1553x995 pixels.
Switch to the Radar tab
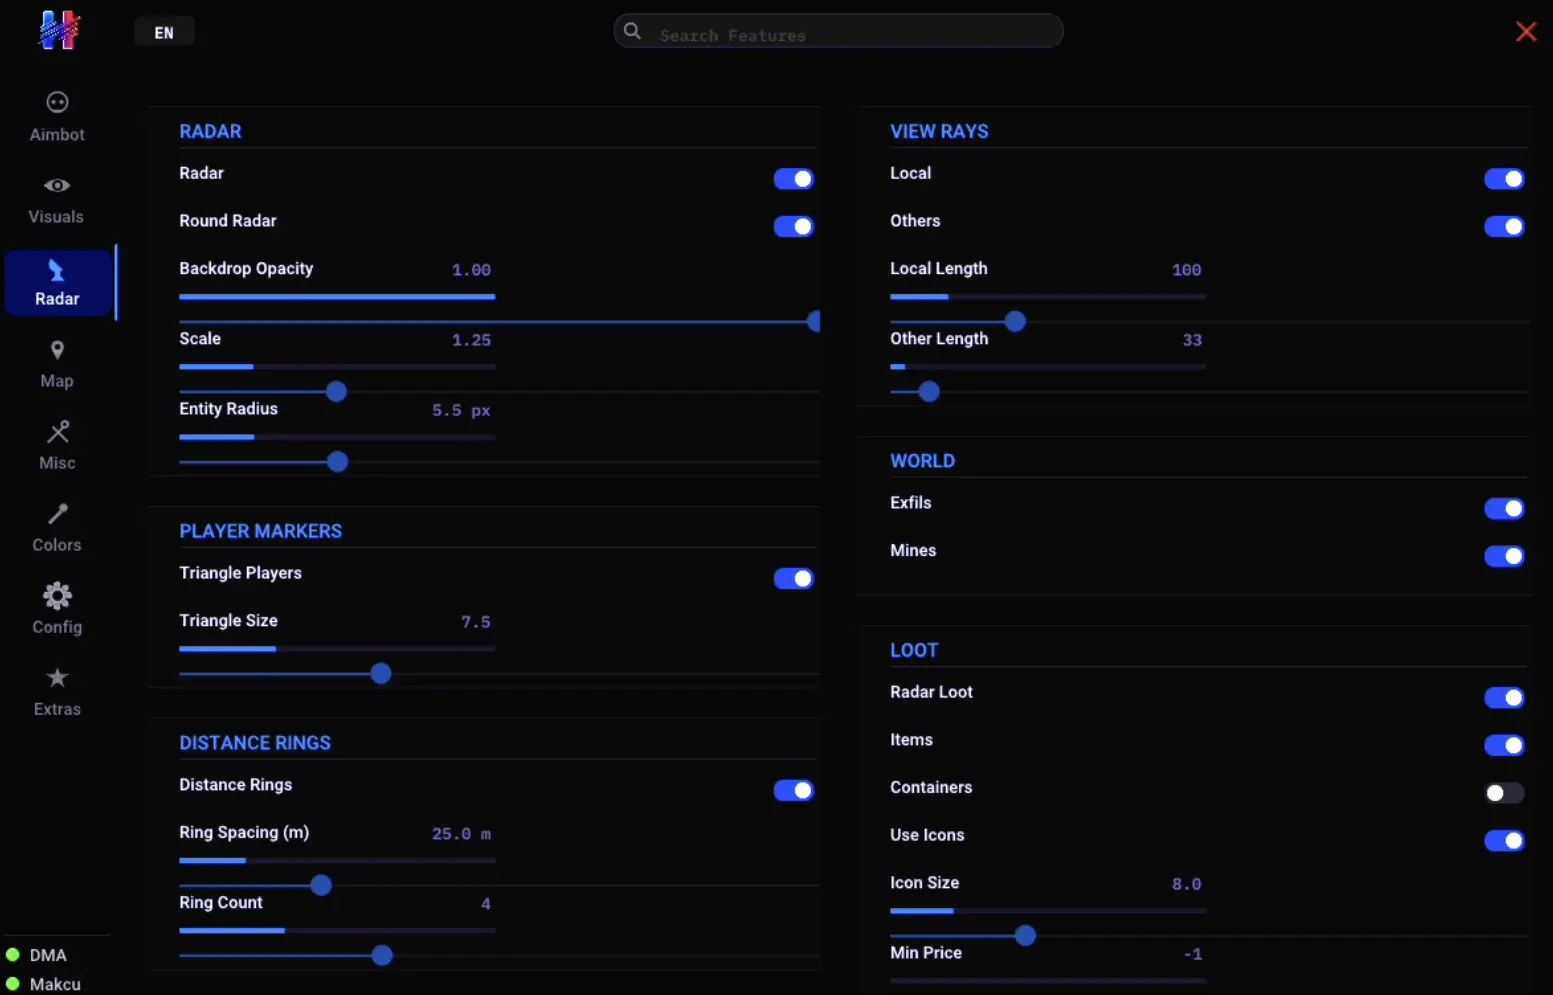pos(58,283)
